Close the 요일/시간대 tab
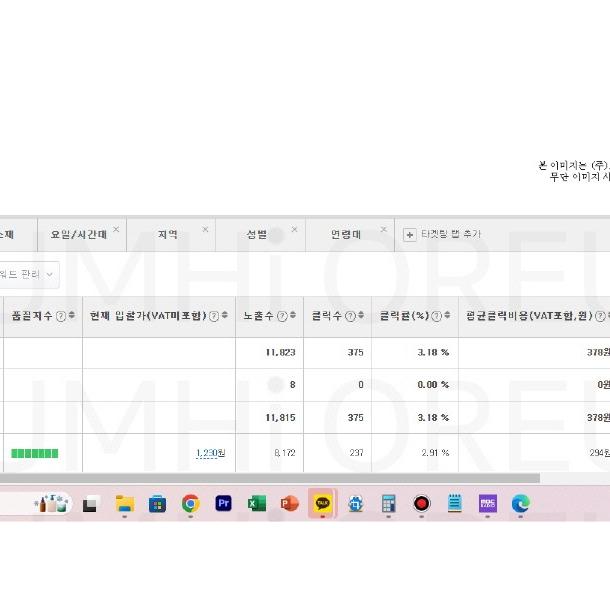610x610 pixels. 116,230
